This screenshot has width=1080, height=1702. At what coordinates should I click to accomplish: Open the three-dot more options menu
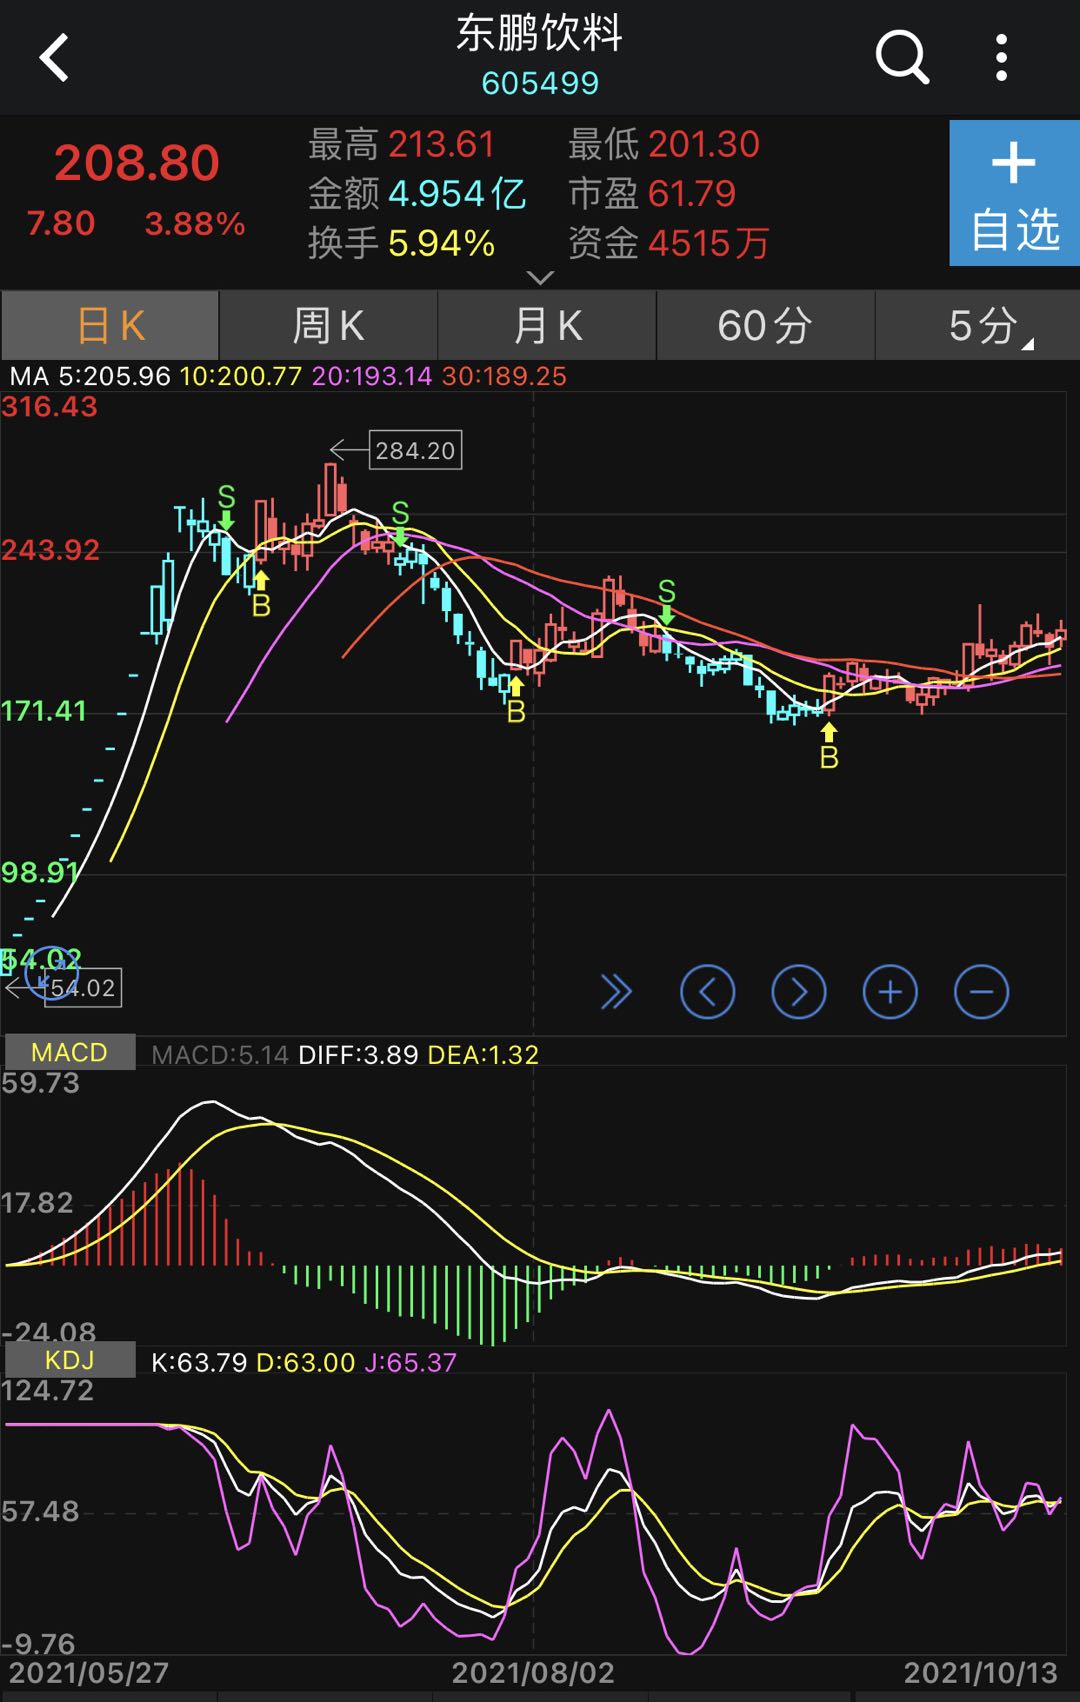click(1001, 57)
